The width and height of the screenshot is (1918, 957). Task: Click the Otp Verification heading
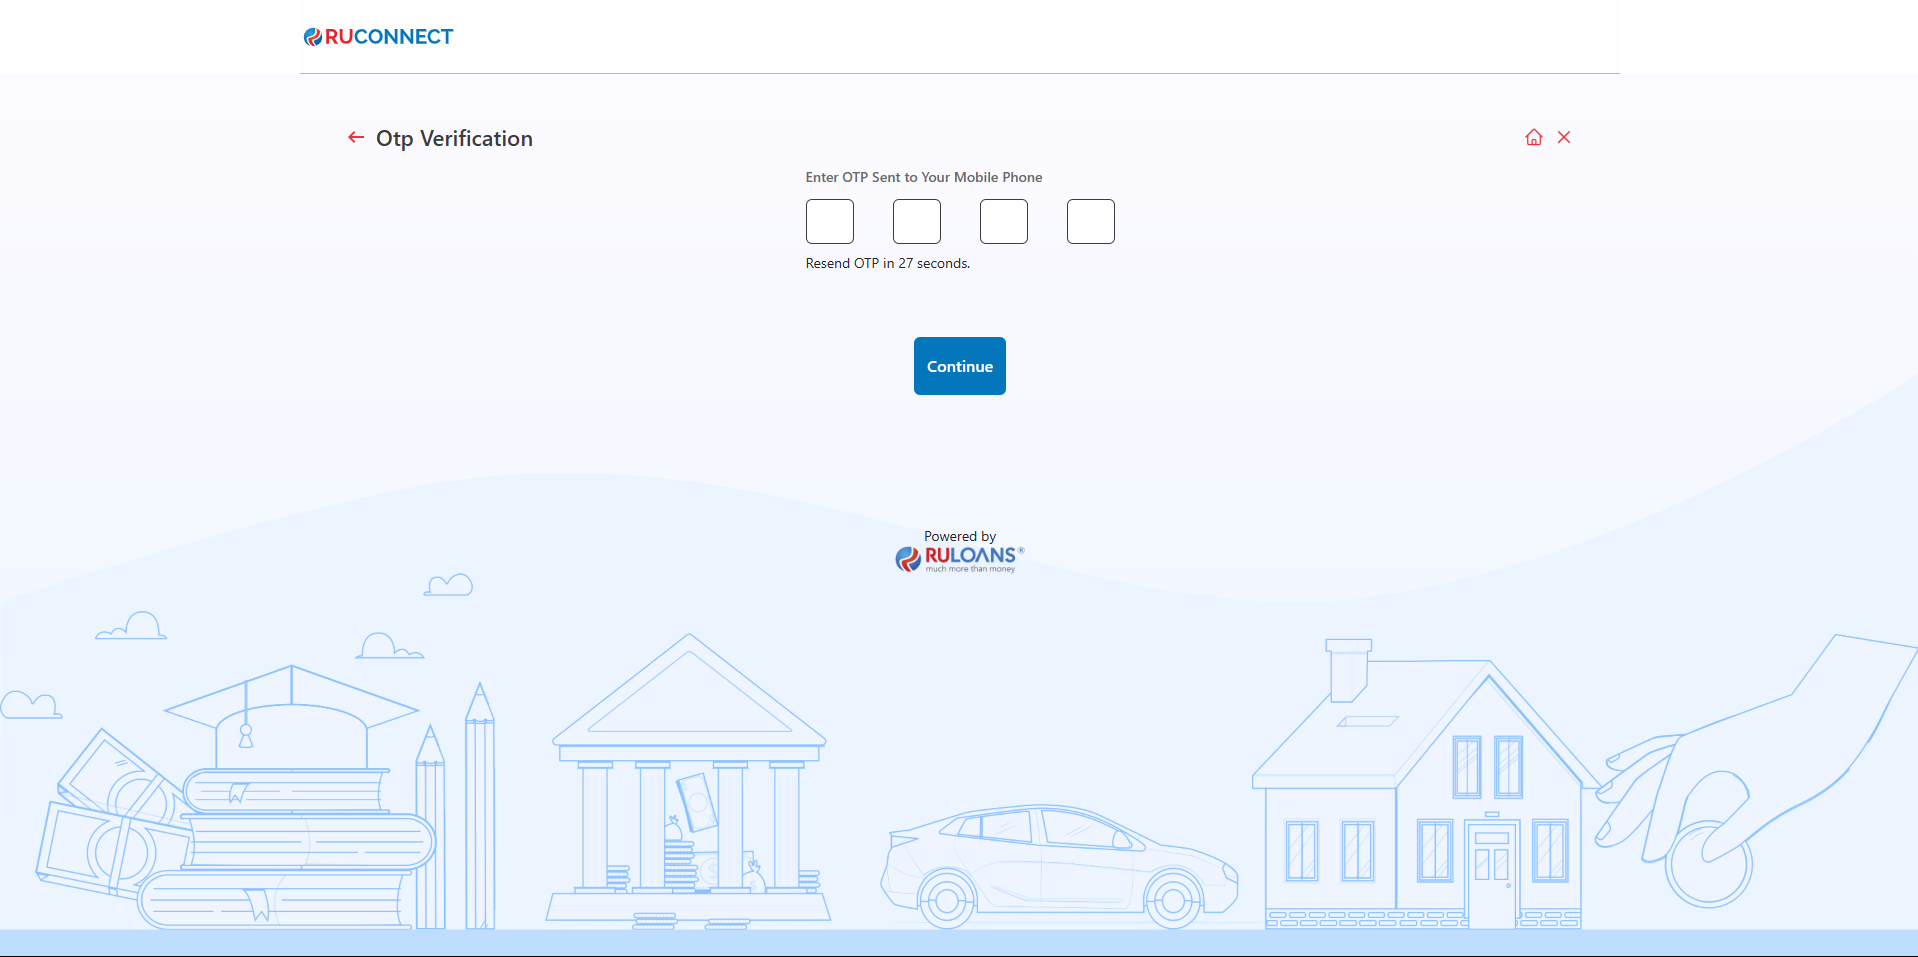coord(454,139)
